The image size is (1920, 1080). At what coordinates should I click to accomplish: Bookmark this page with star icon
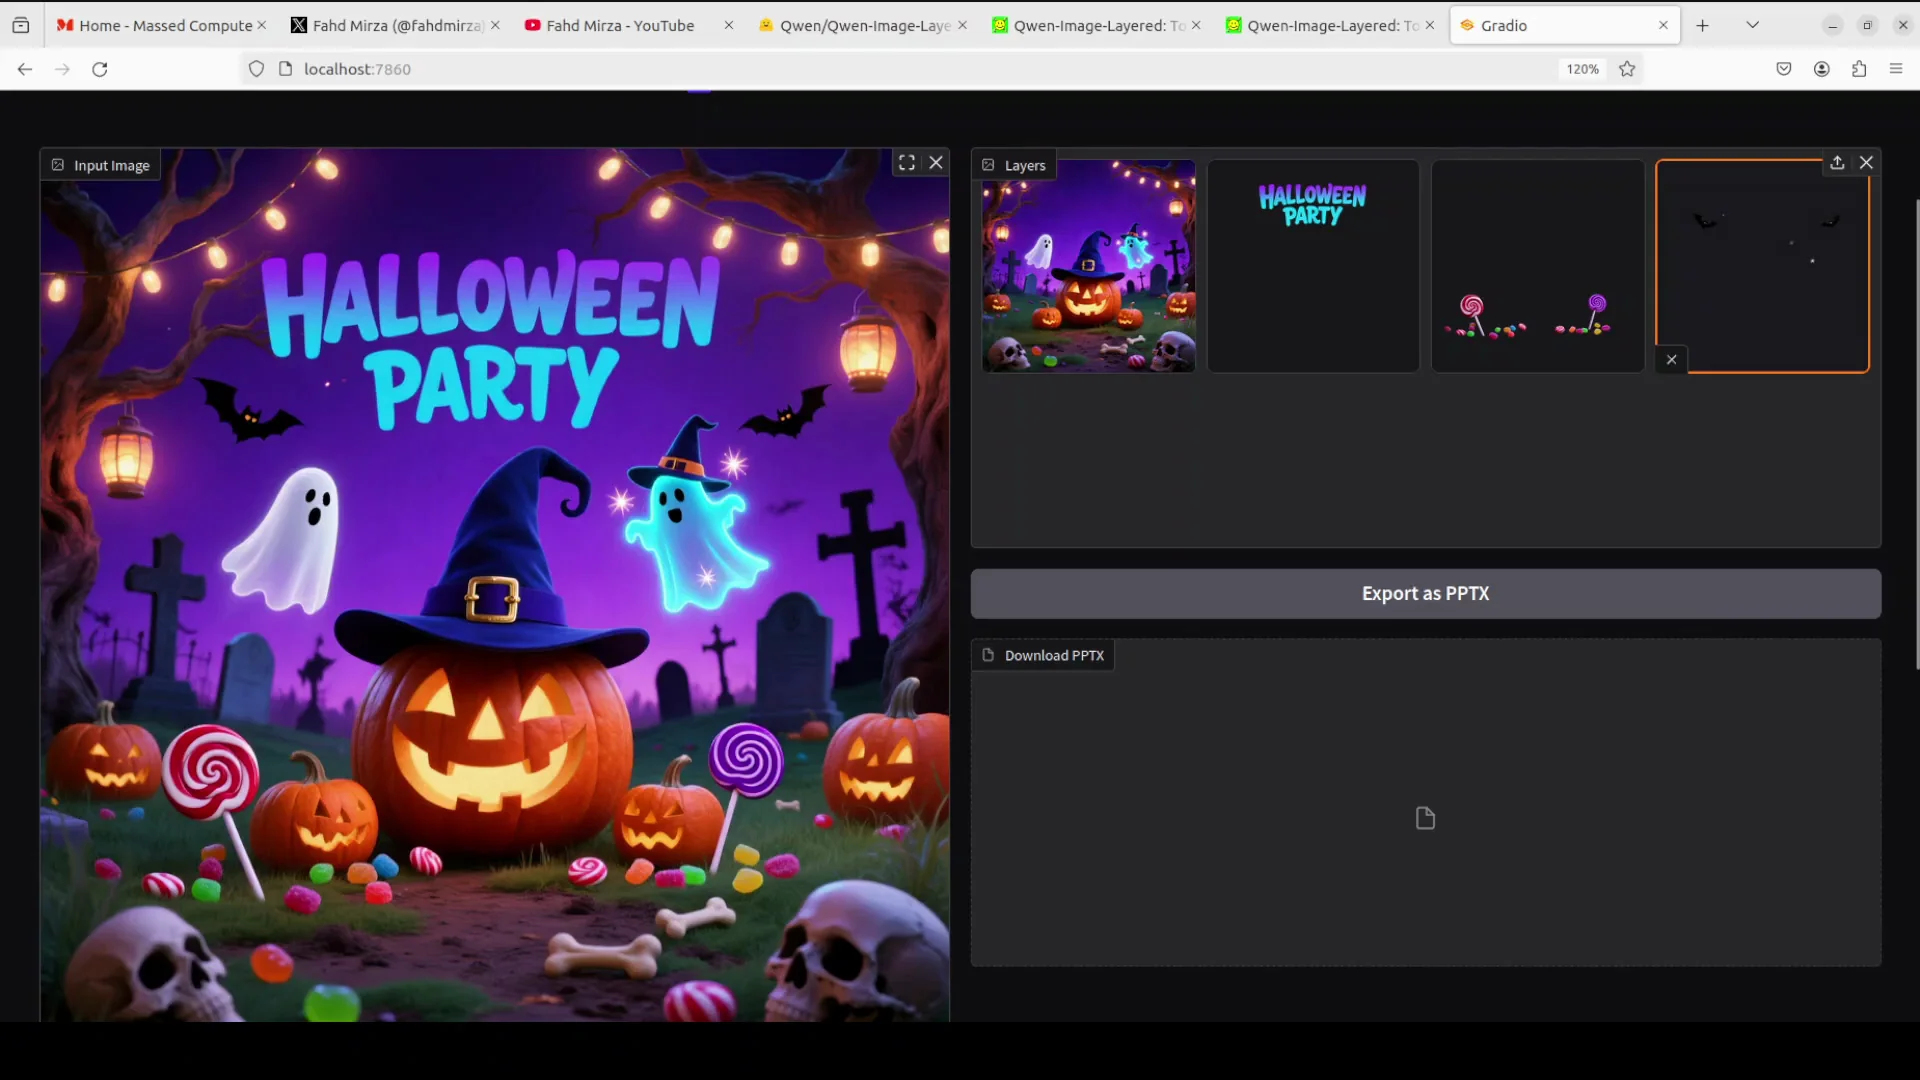(1627, 69)
